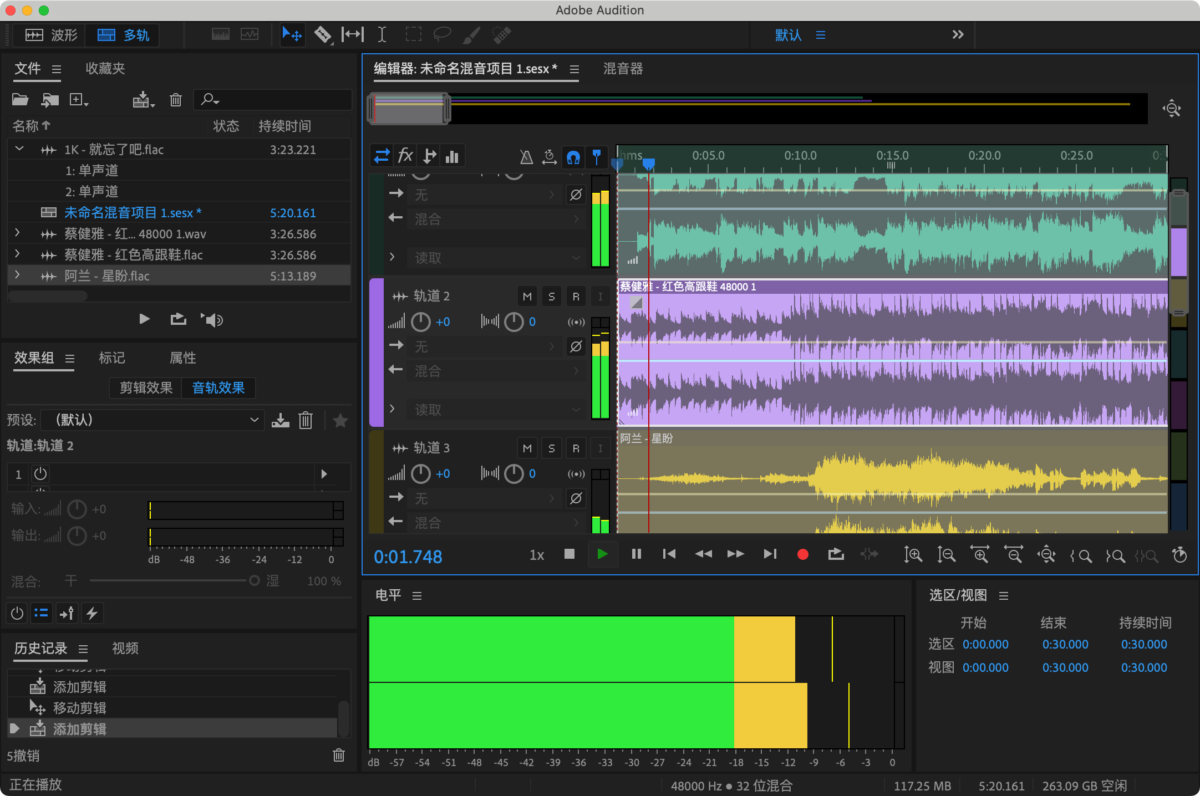Click insert into multitrack icon in Files panel
This screenshot has height=796, width=1200.
pos(144,100)
